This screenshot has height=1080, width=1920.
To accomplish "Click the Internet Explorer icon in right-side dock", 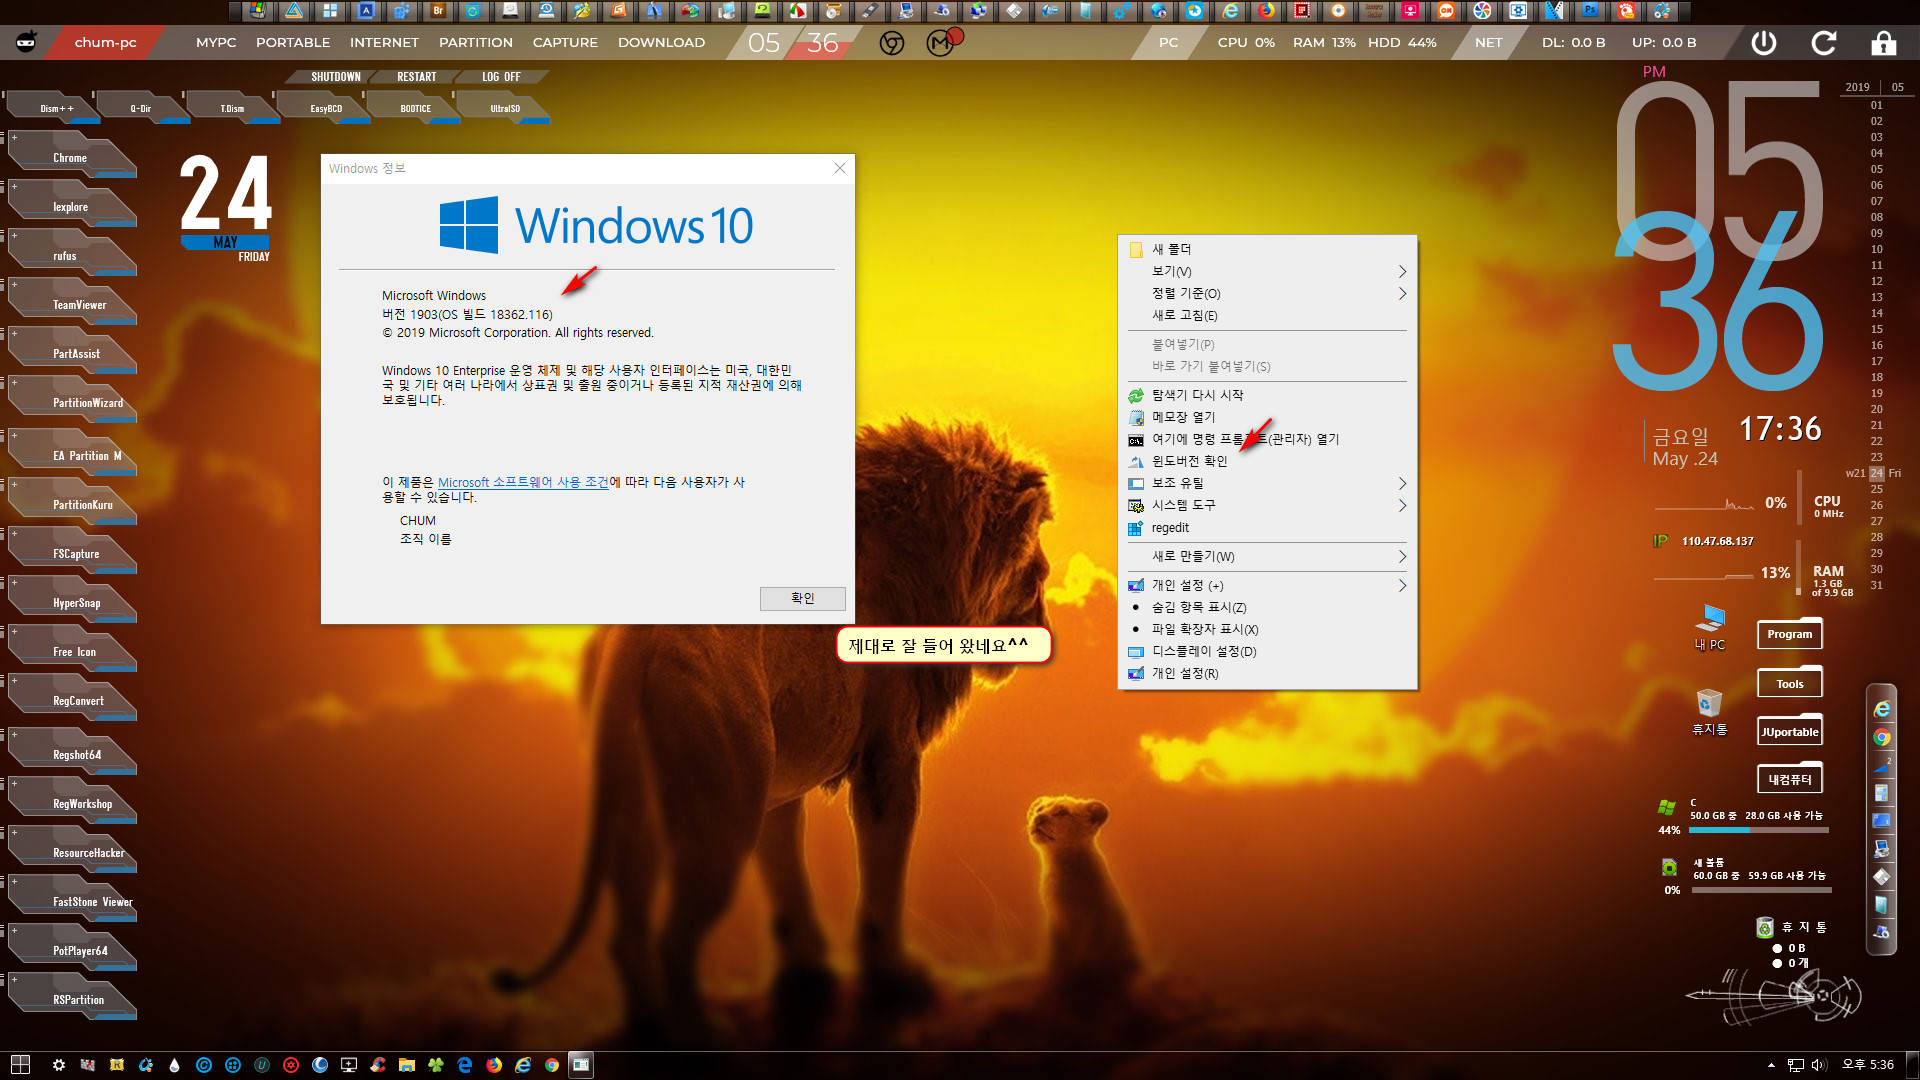I will click(1882, 709).
